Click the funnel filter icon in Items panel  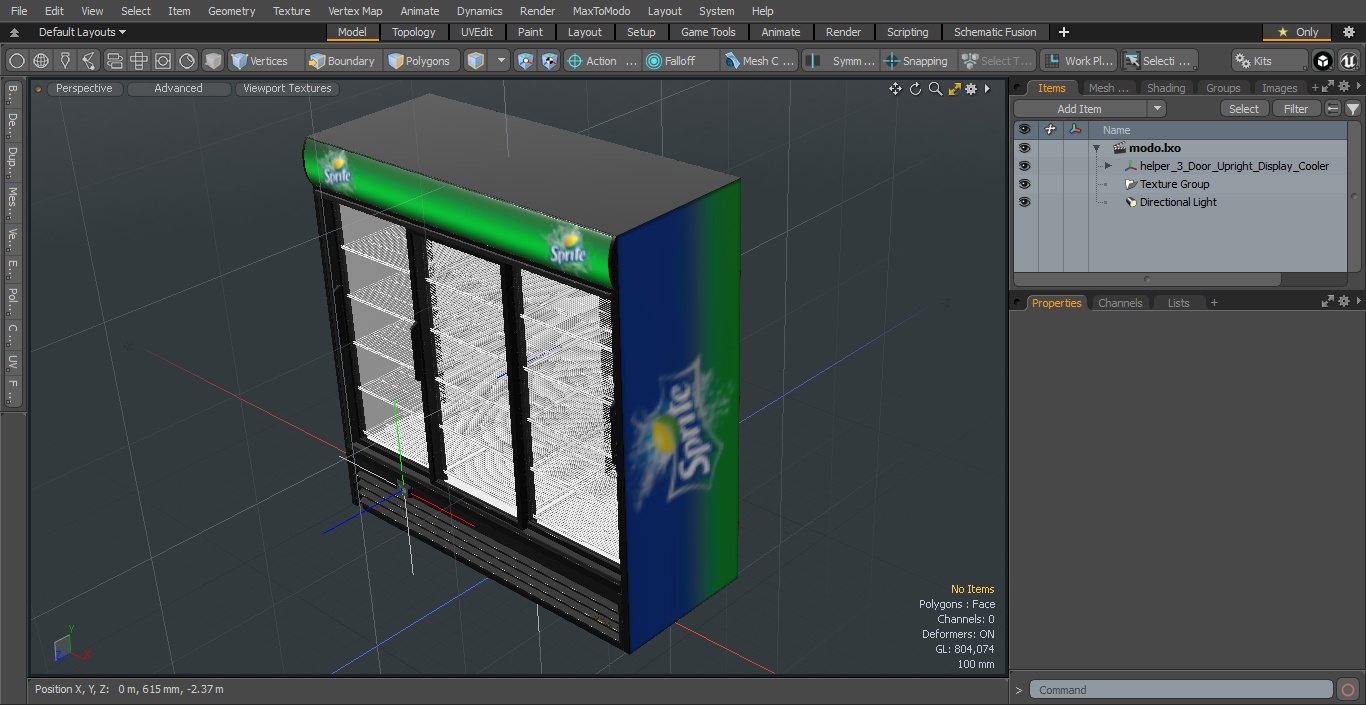pos(1352,109)
